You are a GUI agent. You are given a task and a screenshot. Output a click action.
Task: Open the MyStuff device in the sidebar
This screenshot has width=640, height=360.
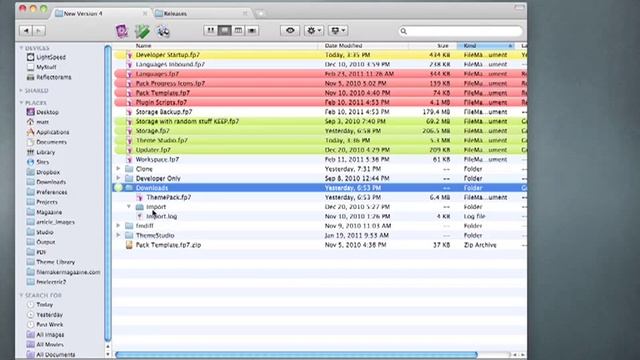pyautogui.click(x=46, y=67)
